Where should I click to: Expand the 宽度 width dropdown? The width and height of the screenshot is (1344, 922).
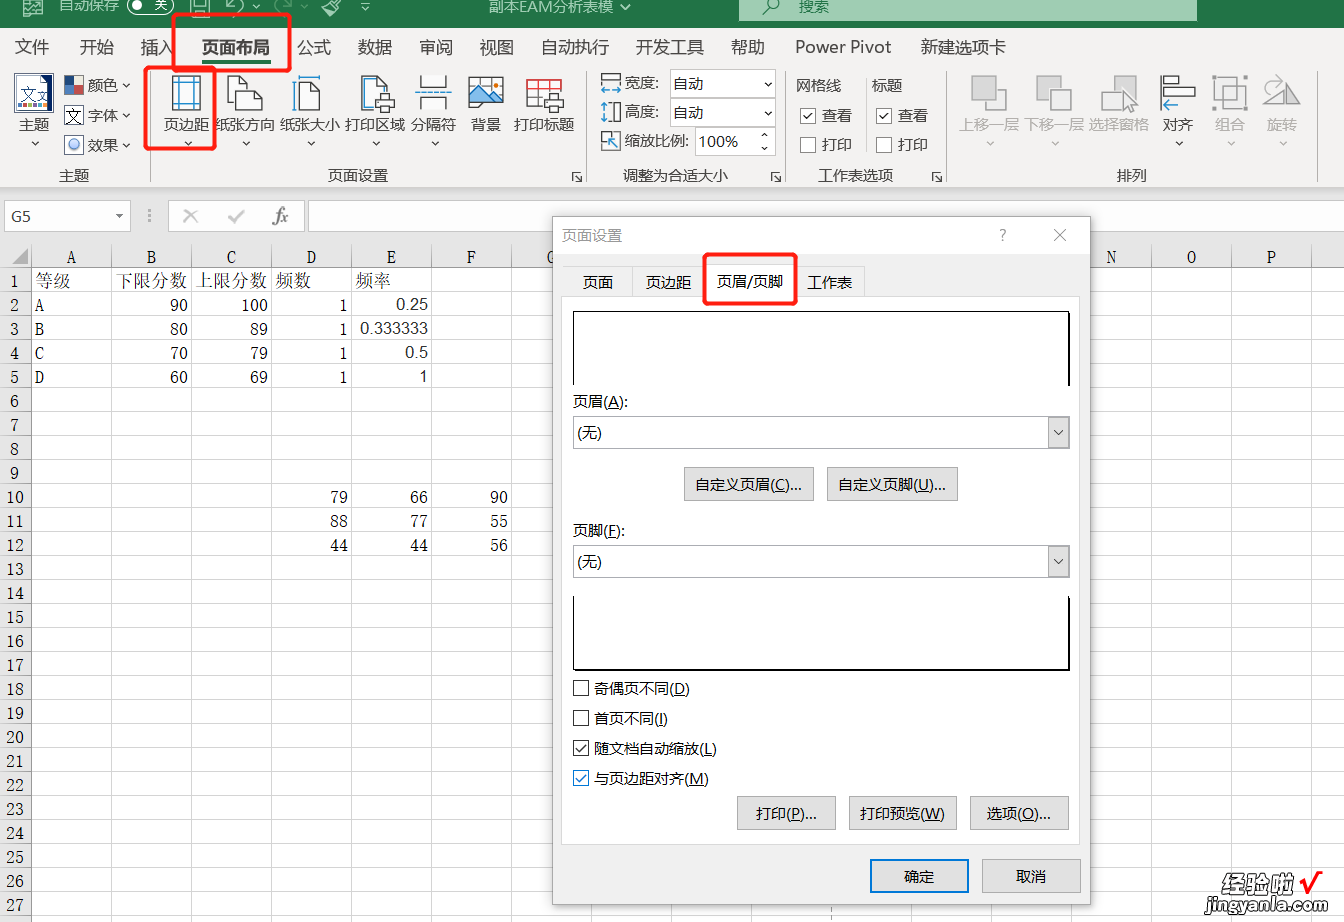(767, 84)
